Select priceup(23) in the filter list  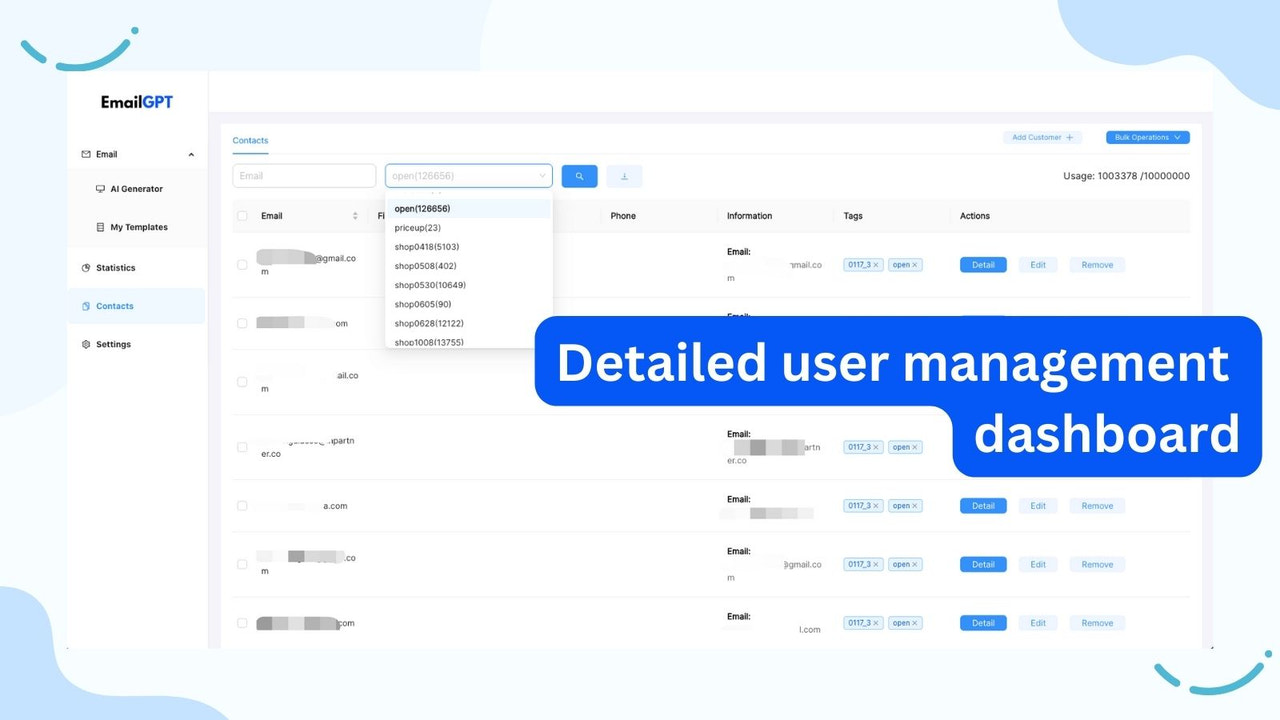417,227
